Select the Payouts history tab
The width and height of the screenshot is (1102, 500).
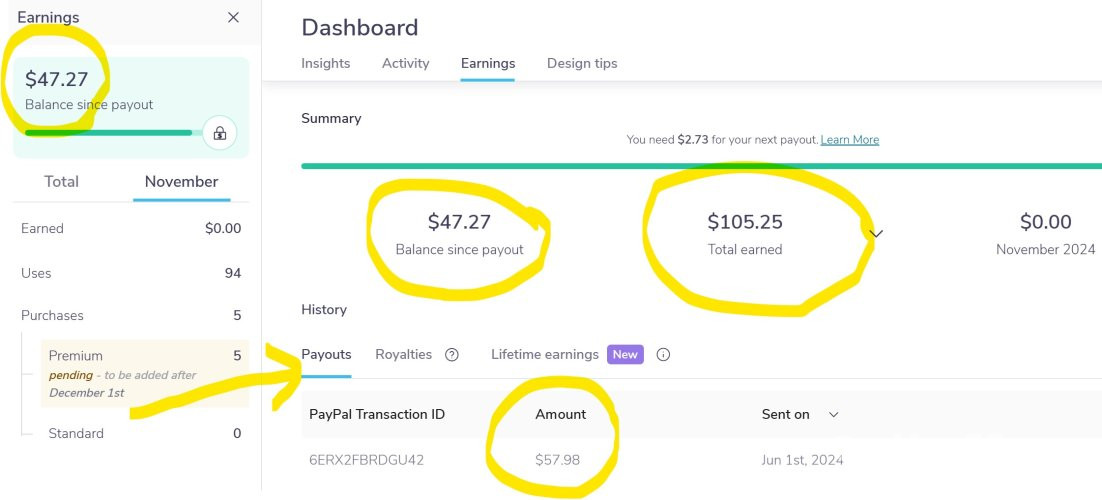[x=326, y=354]
